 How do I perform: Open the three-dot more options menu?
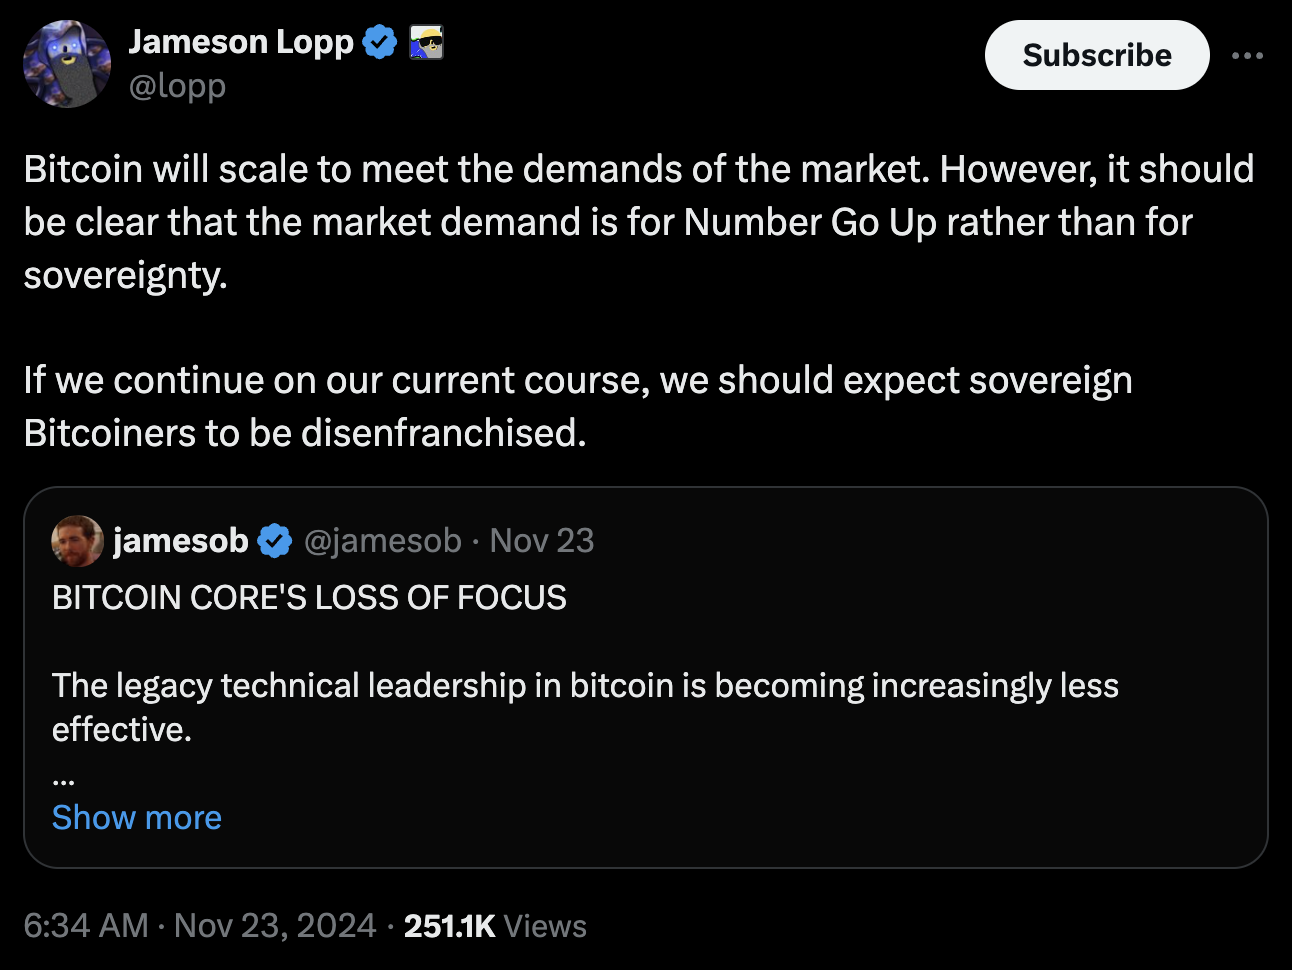(x=1247, y=56)
